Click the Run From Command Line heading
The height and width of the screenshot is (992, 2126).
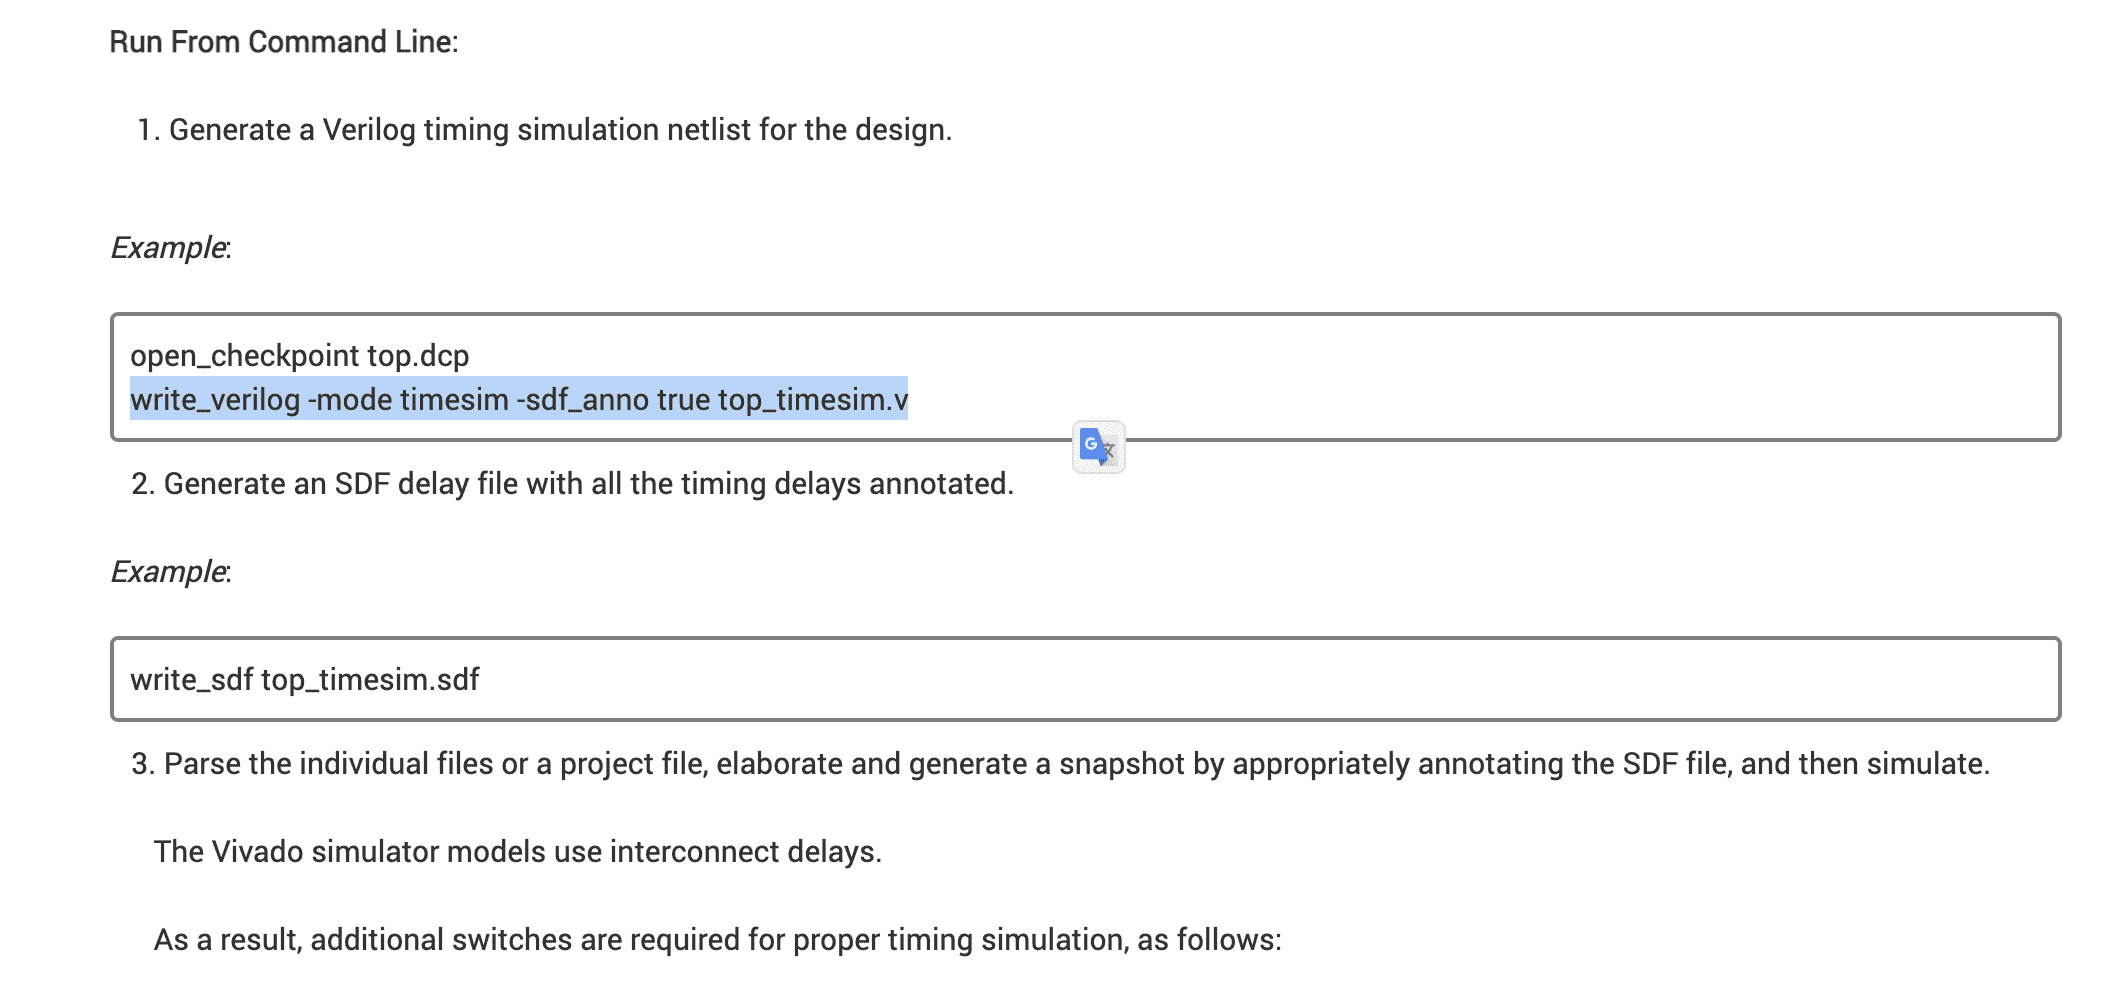pos(283,42)
